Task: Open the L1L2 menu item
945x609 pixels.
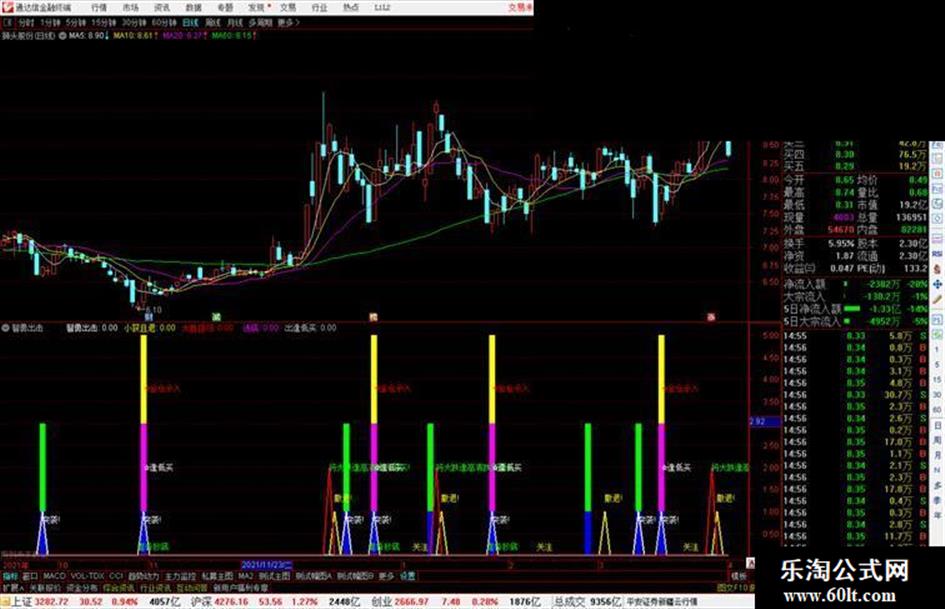Action: click(x=382, y=8)
